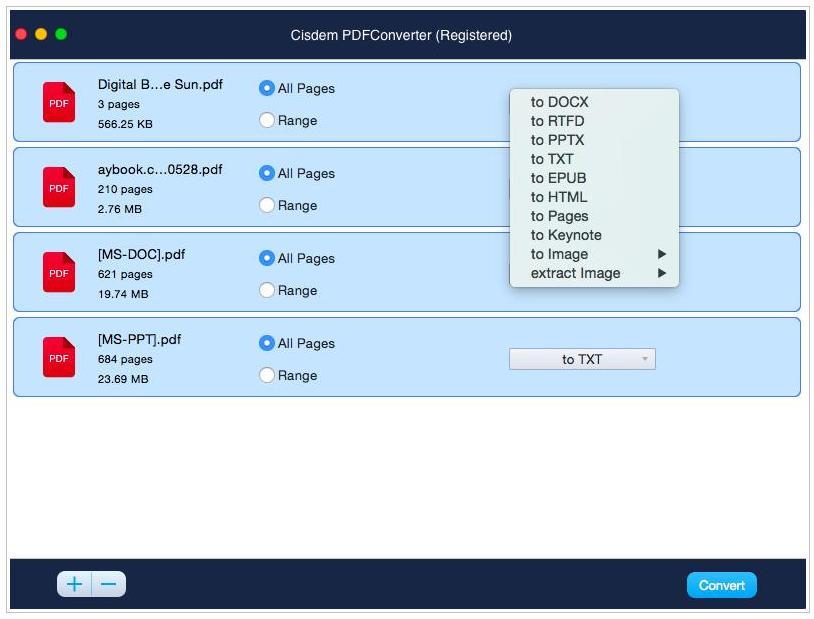814x619 pixels.
Task: Choose 'to Keynote' in the format menu
Action: (x=594, y=235)
